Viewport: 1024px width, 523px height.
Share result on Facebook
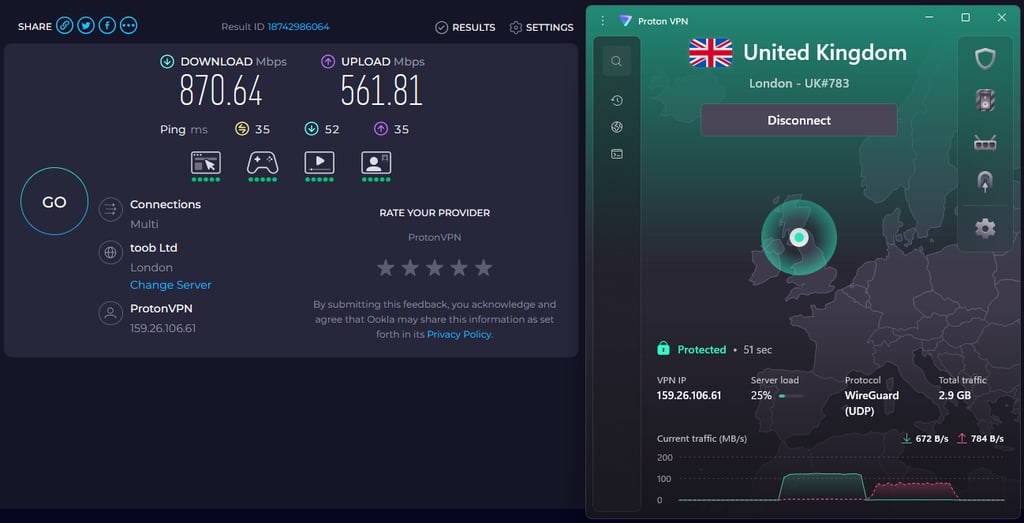pos(107,26)
